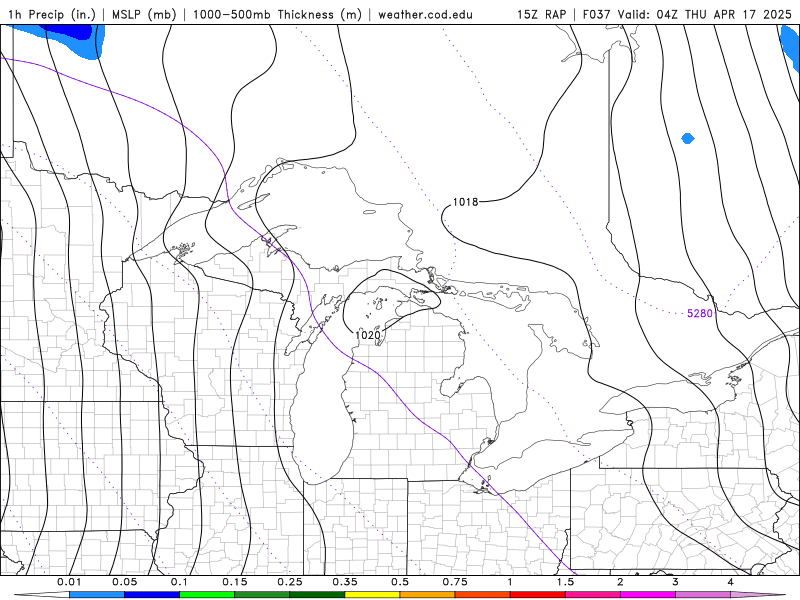This screenshot has height=600, width=800.
Task: Click the 0.01 legend value
Action: pos(69,582)
